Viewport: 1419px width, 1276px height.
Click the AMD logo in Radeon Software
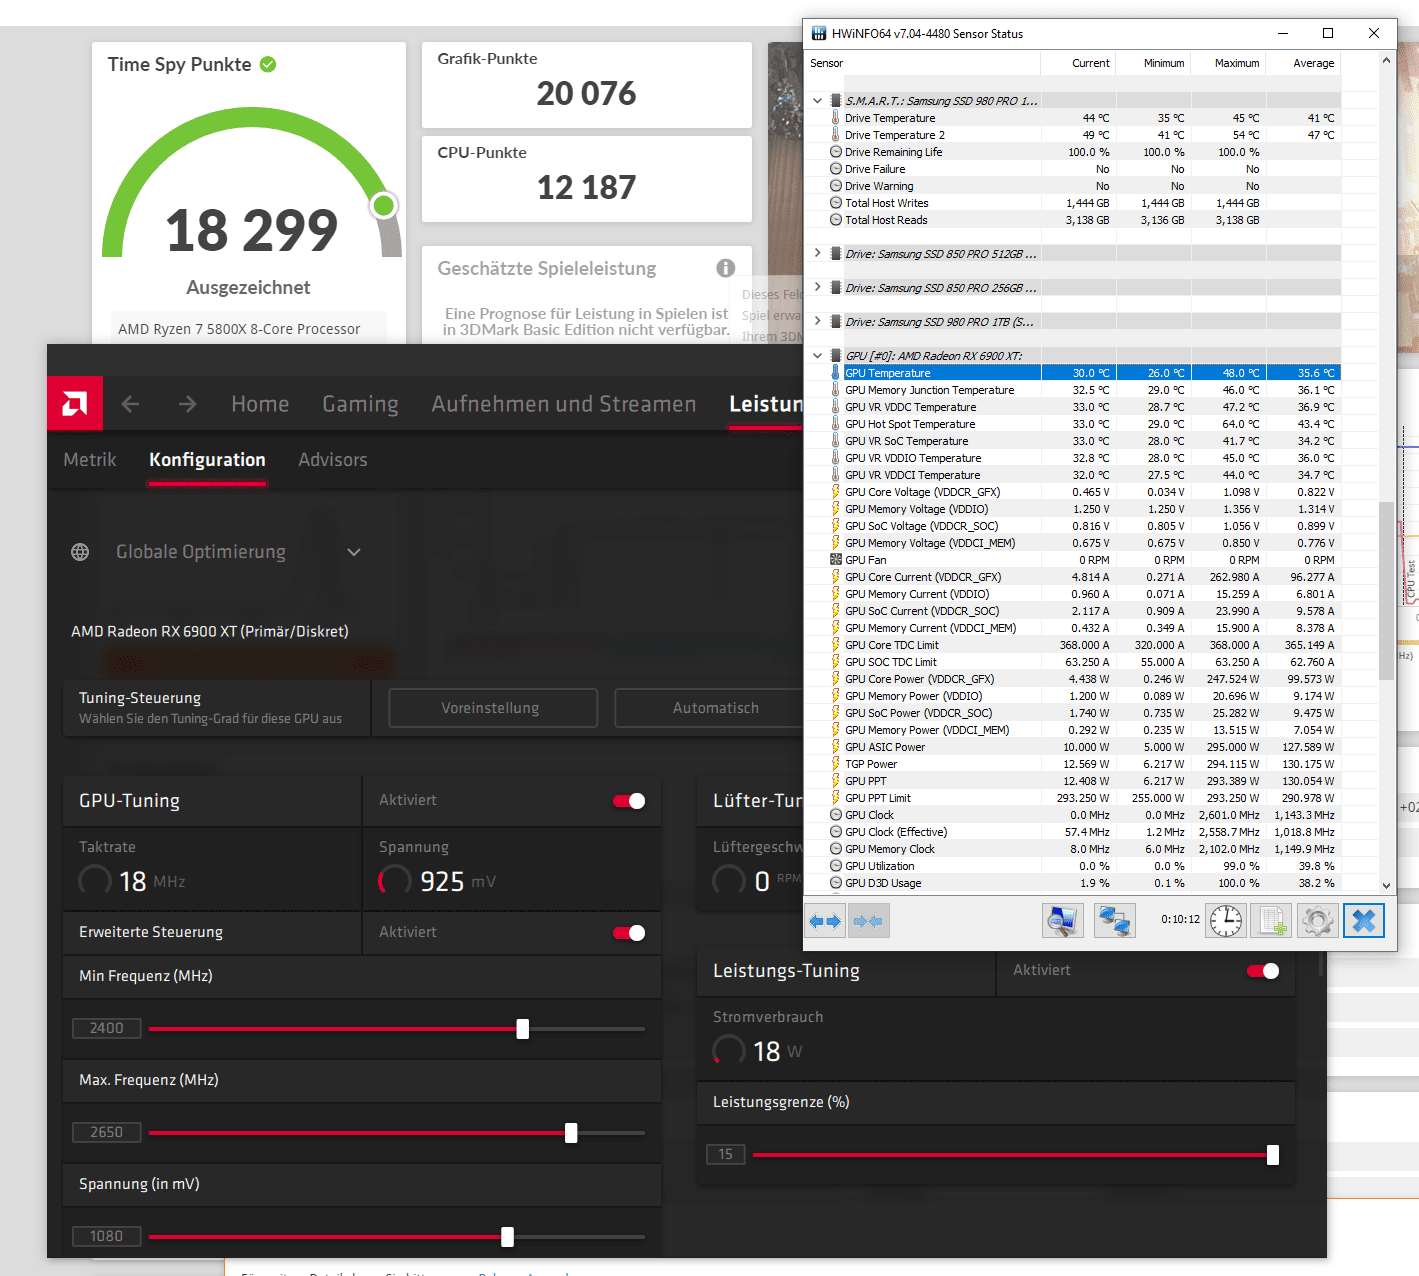(75, 404)
